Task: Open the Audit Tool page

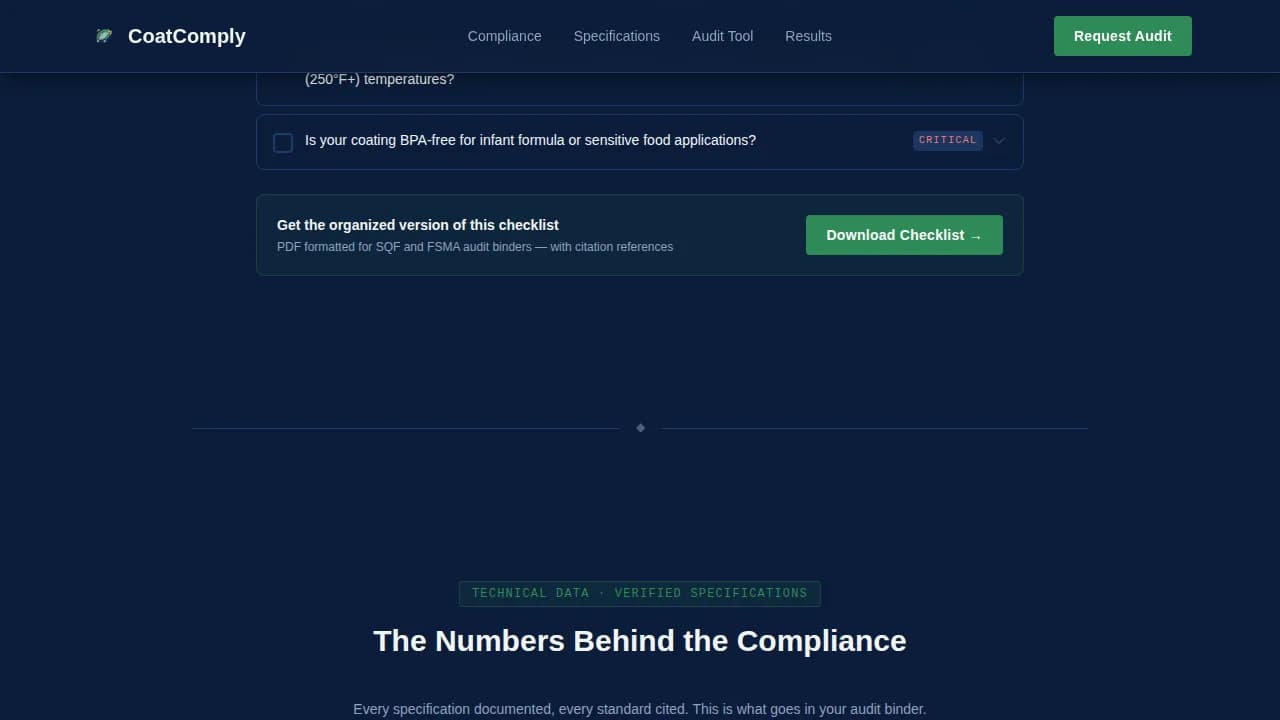Action: 722,36
